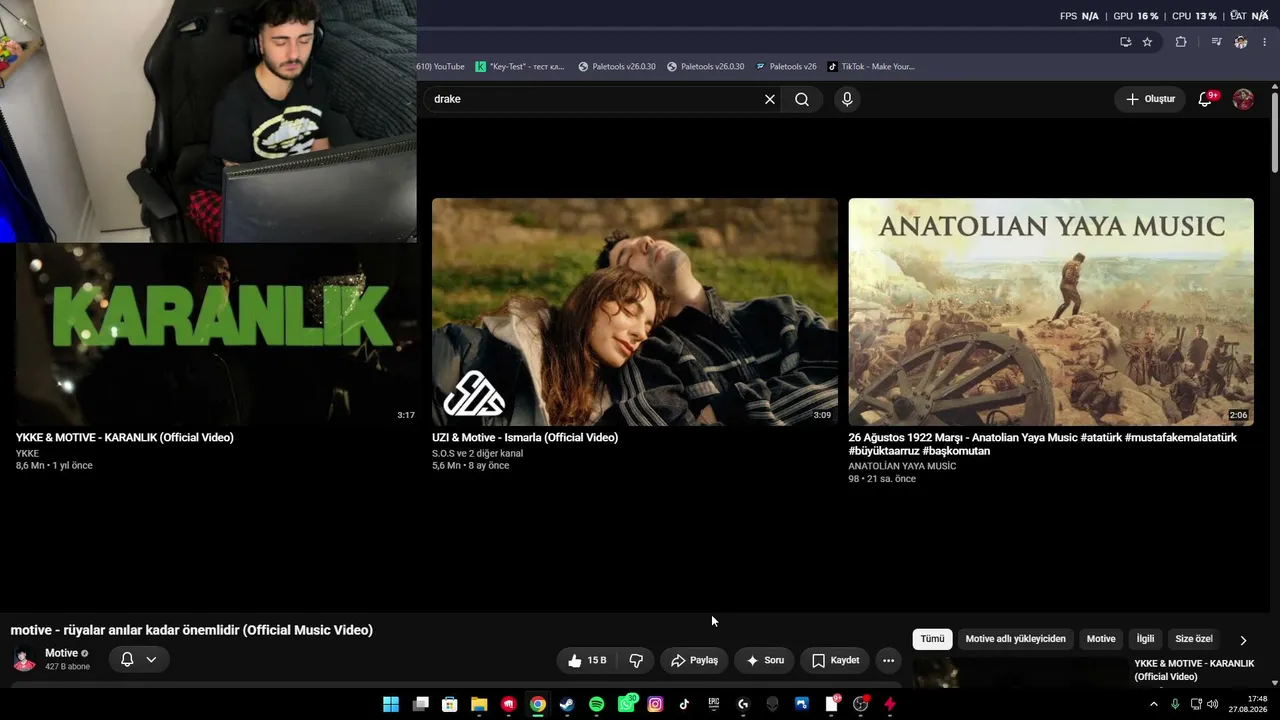
Task: Select Motive adlı yükleyiciden chip
Action: point(1015,639)
